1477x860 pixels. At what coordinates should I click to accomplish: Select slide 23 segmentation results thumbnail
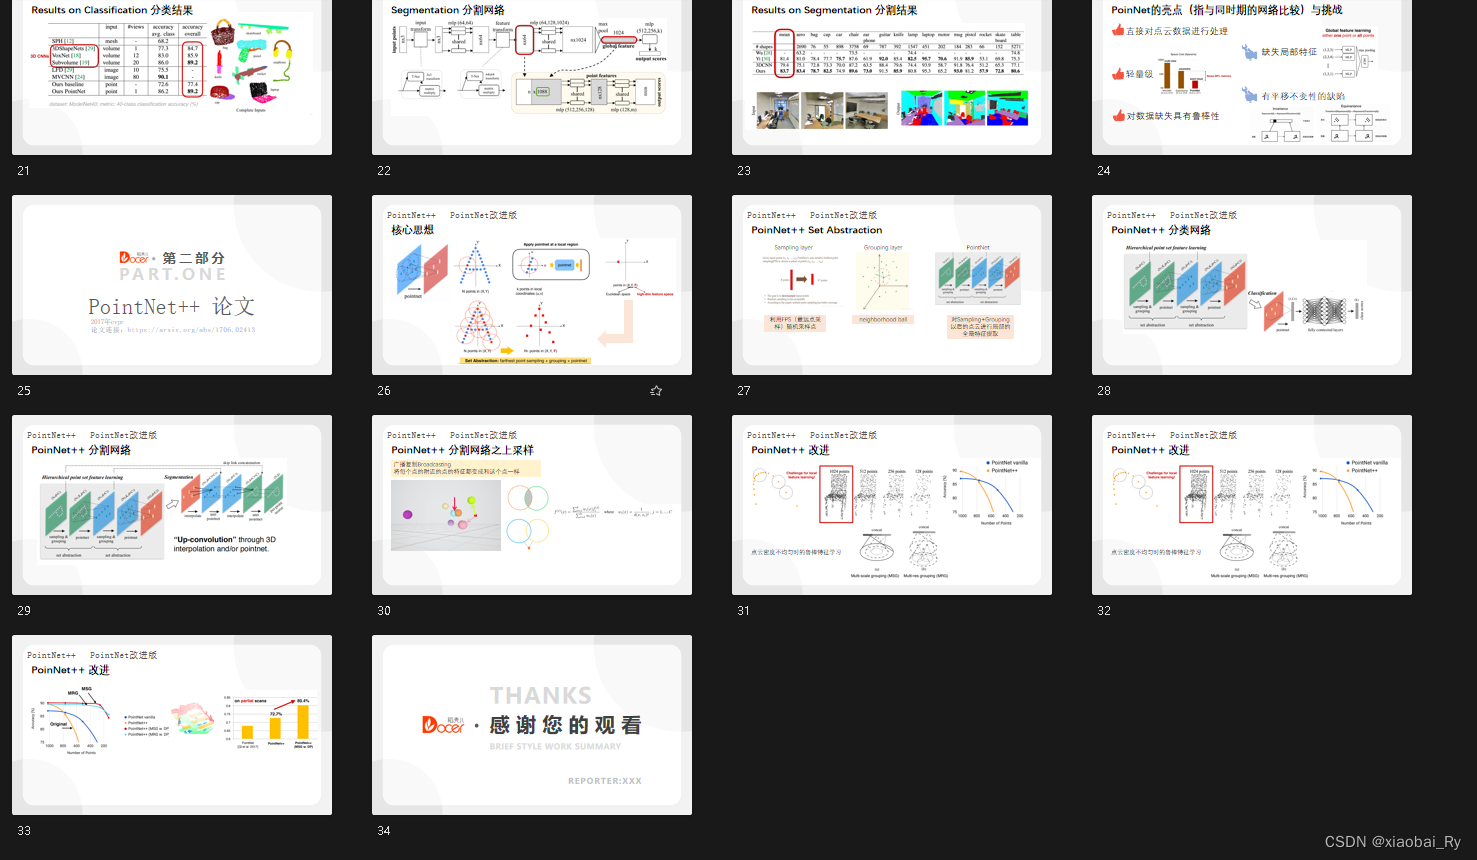coord(892,77)
